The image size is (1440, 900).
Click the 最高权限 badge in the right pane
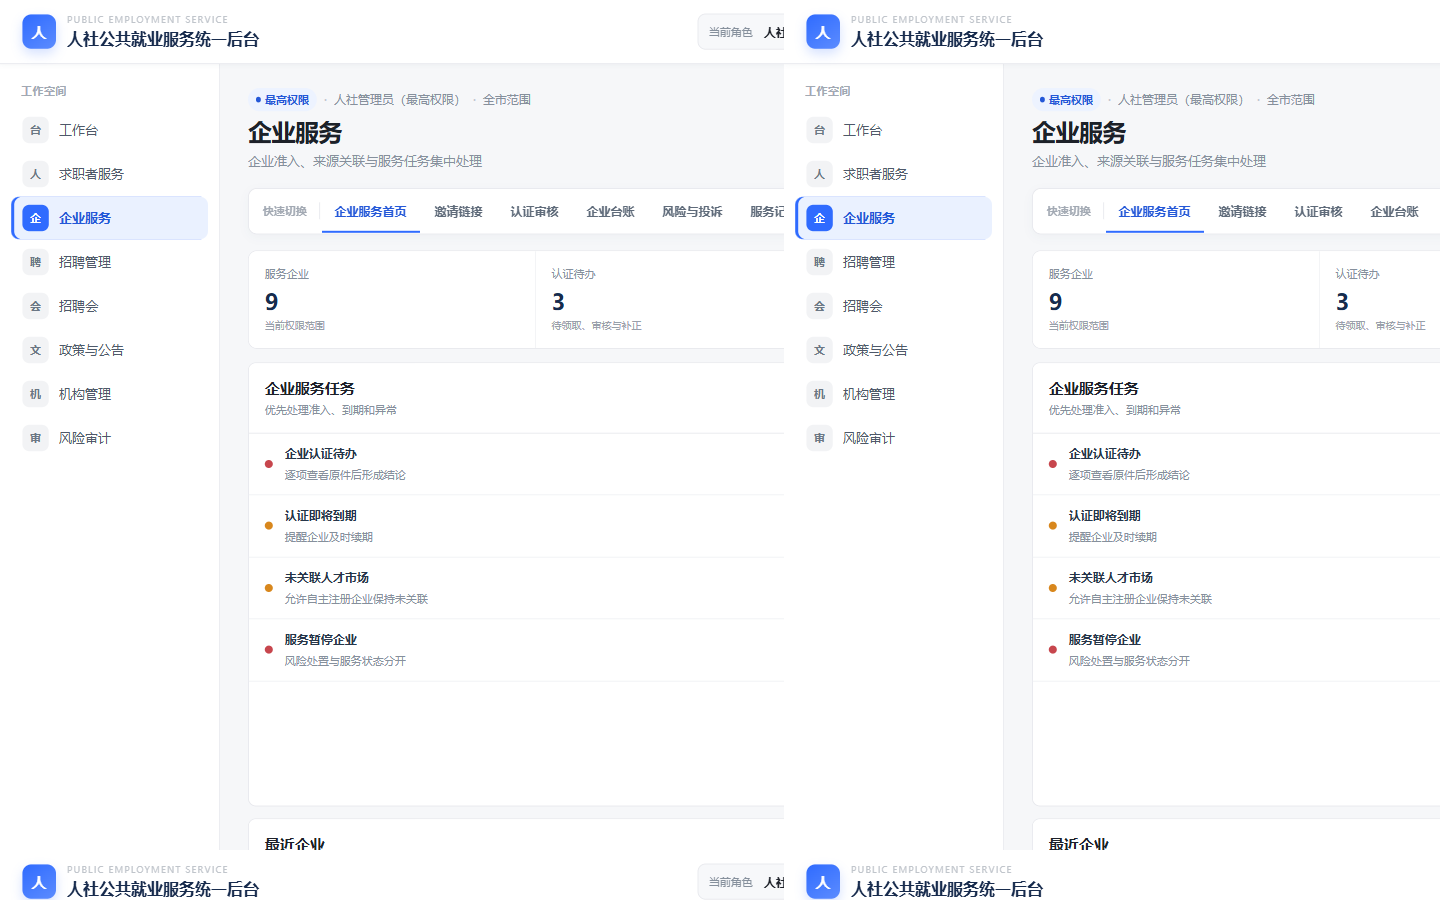1066,100
